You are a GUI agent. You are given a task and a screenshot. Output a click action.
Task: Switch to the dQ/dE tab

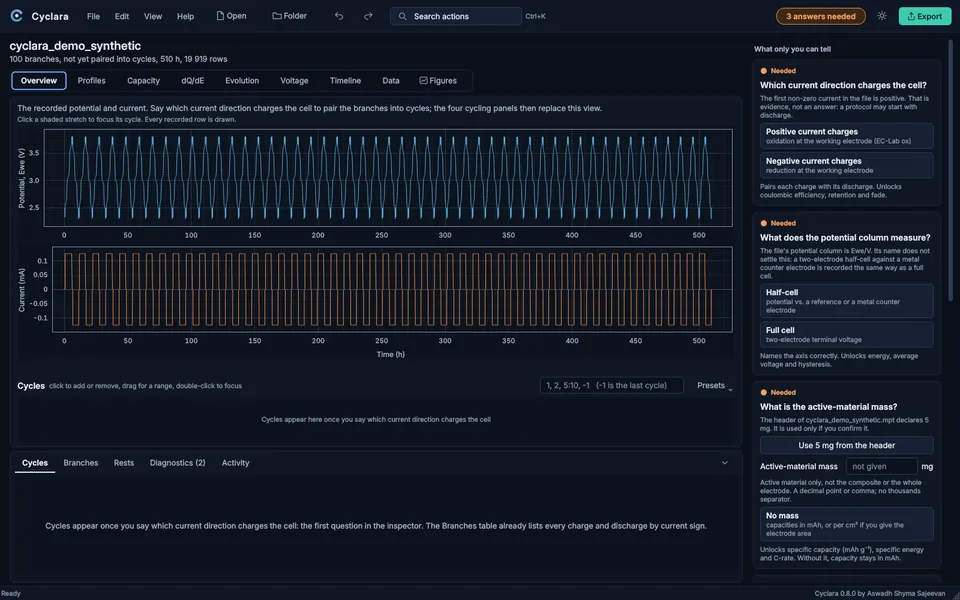193,80
